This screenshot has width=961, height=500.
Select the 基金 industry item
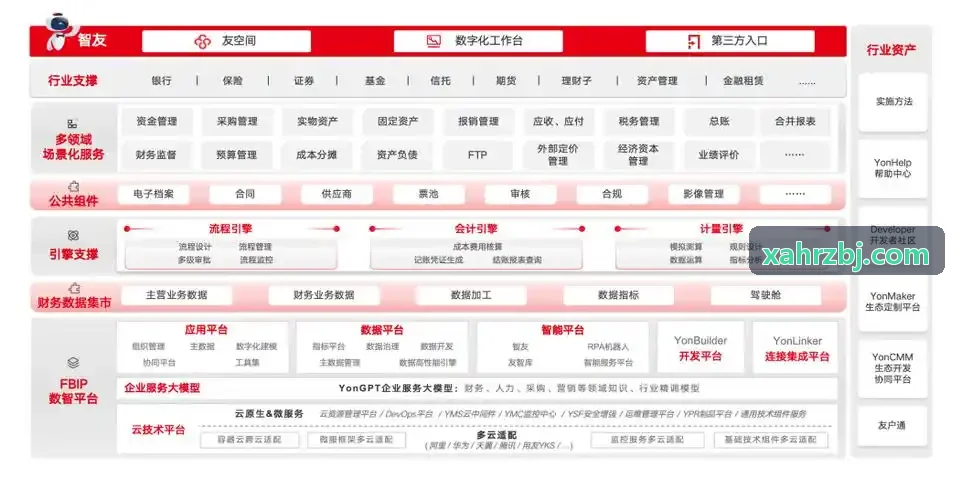(x=375, y=80)
